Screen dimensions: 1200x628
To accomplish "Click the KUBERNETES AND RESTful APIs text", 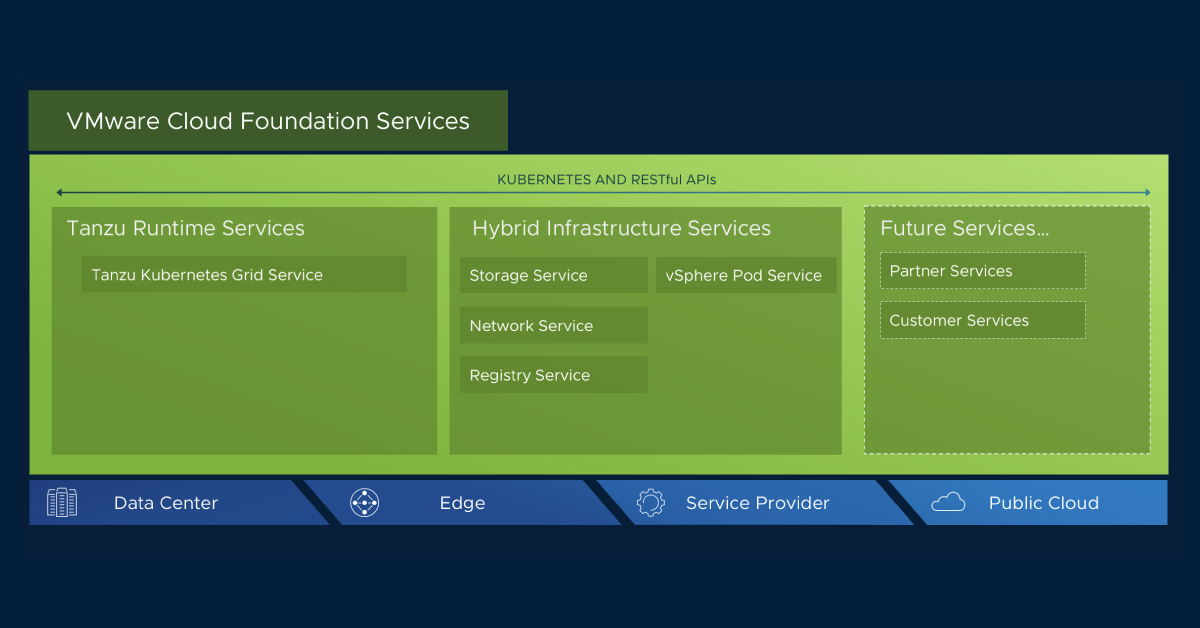I will 607,180.
